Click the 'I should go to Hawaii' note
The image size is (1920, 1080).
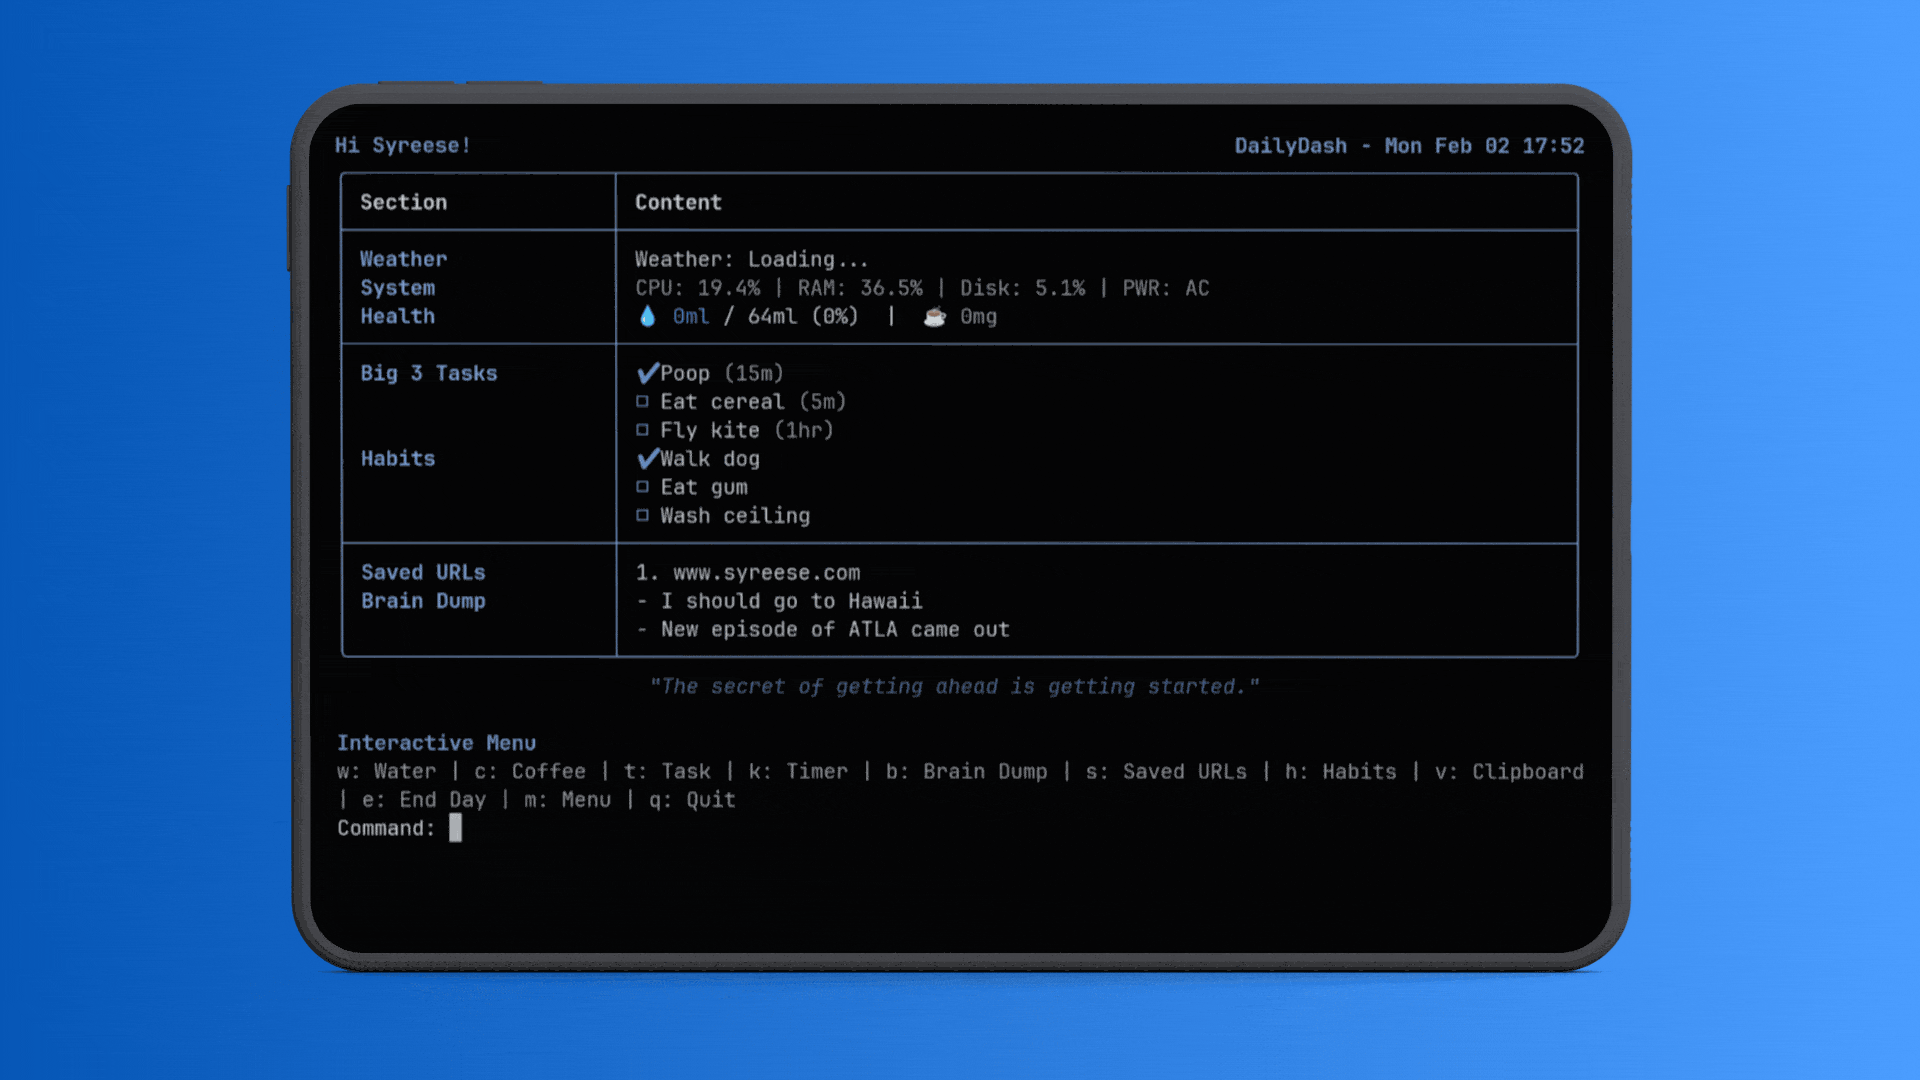[x=790, y=601]
